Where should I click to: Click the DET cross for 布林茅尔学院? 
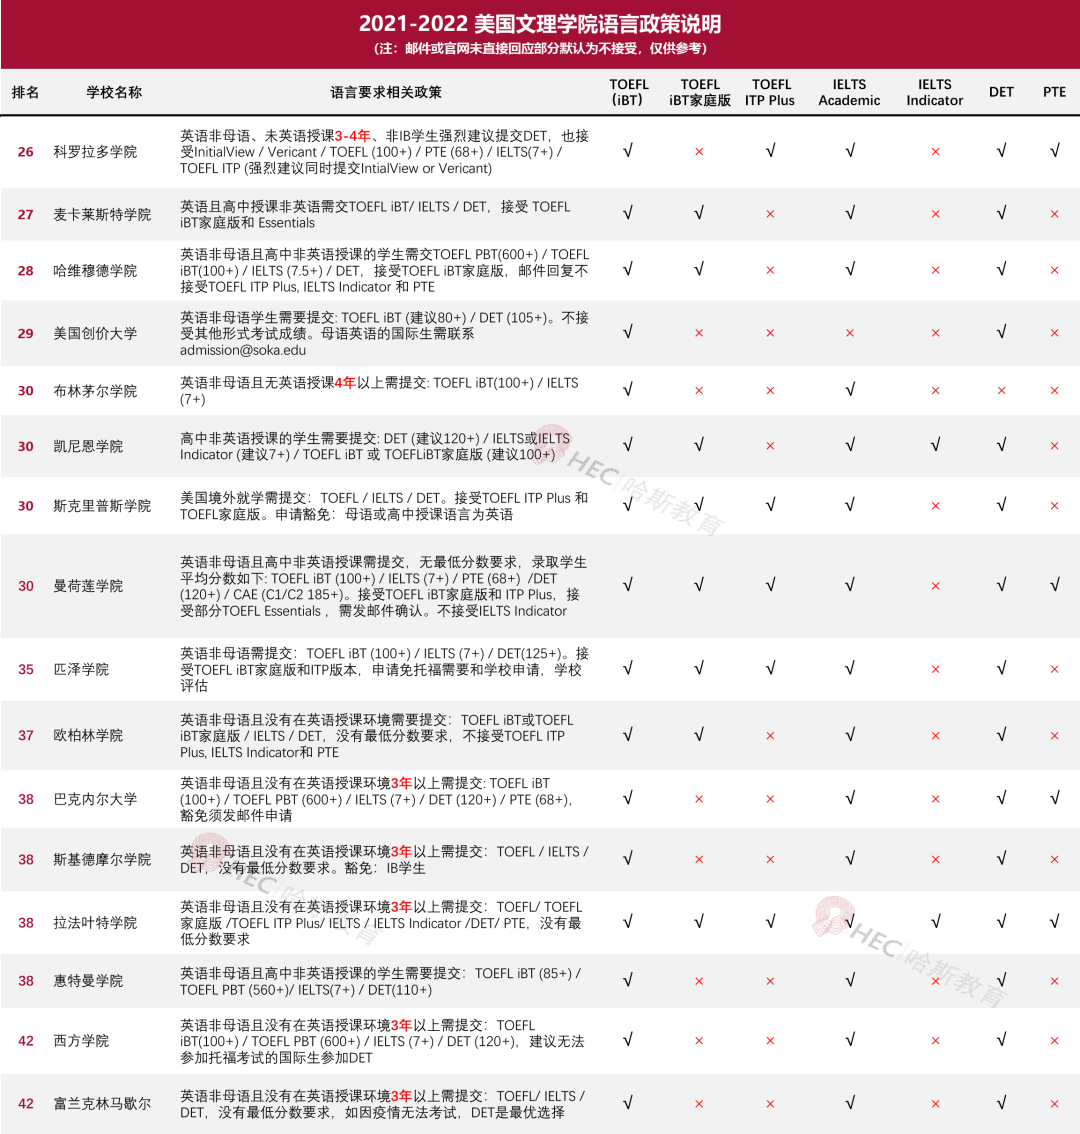pos(1001,391)
